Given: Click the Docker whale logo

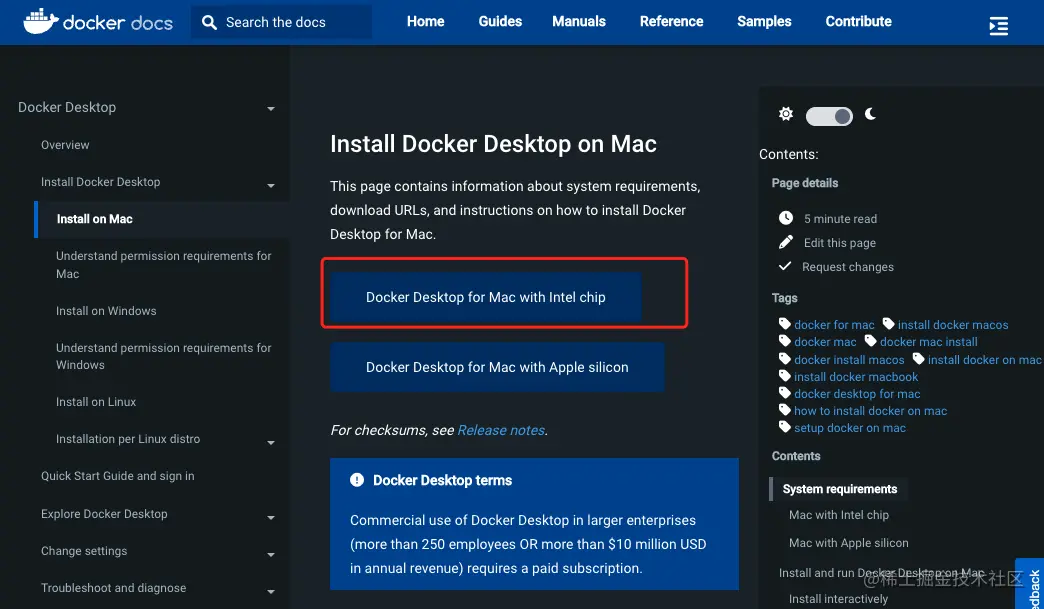Looking at the screenshot, I should point(41,22).
